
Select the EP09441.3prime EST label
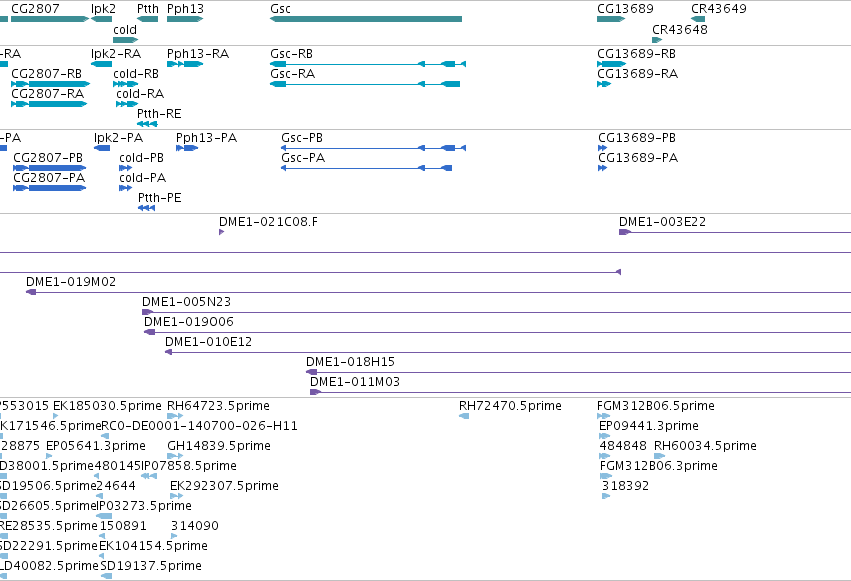(x=649, y=426)
